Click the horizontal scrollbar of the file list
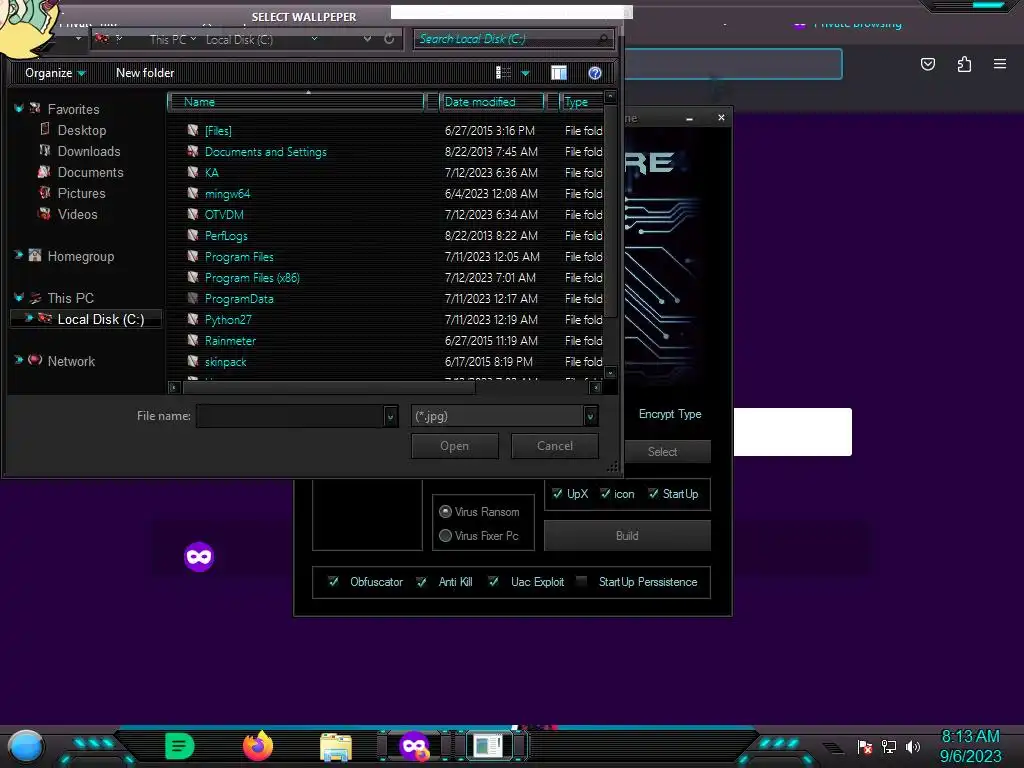Viewport: 1024px width, 768px height. [x=329, y=387]
